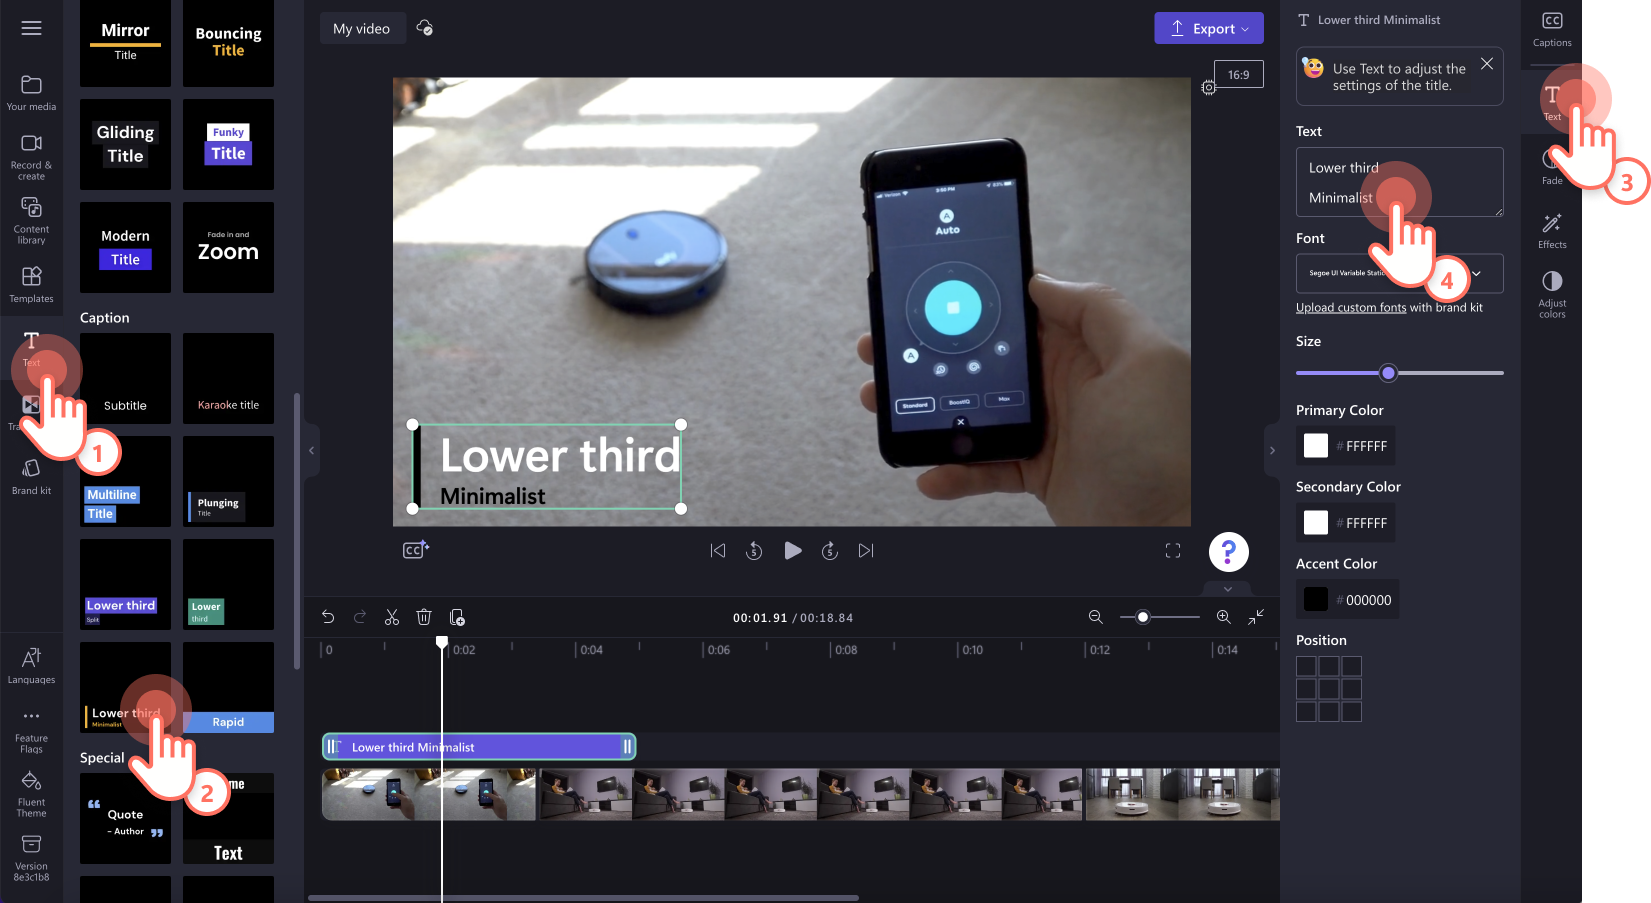Select the Gliding Title template
The width and height of the screenshot is (1651, 903).
(125, 144)
